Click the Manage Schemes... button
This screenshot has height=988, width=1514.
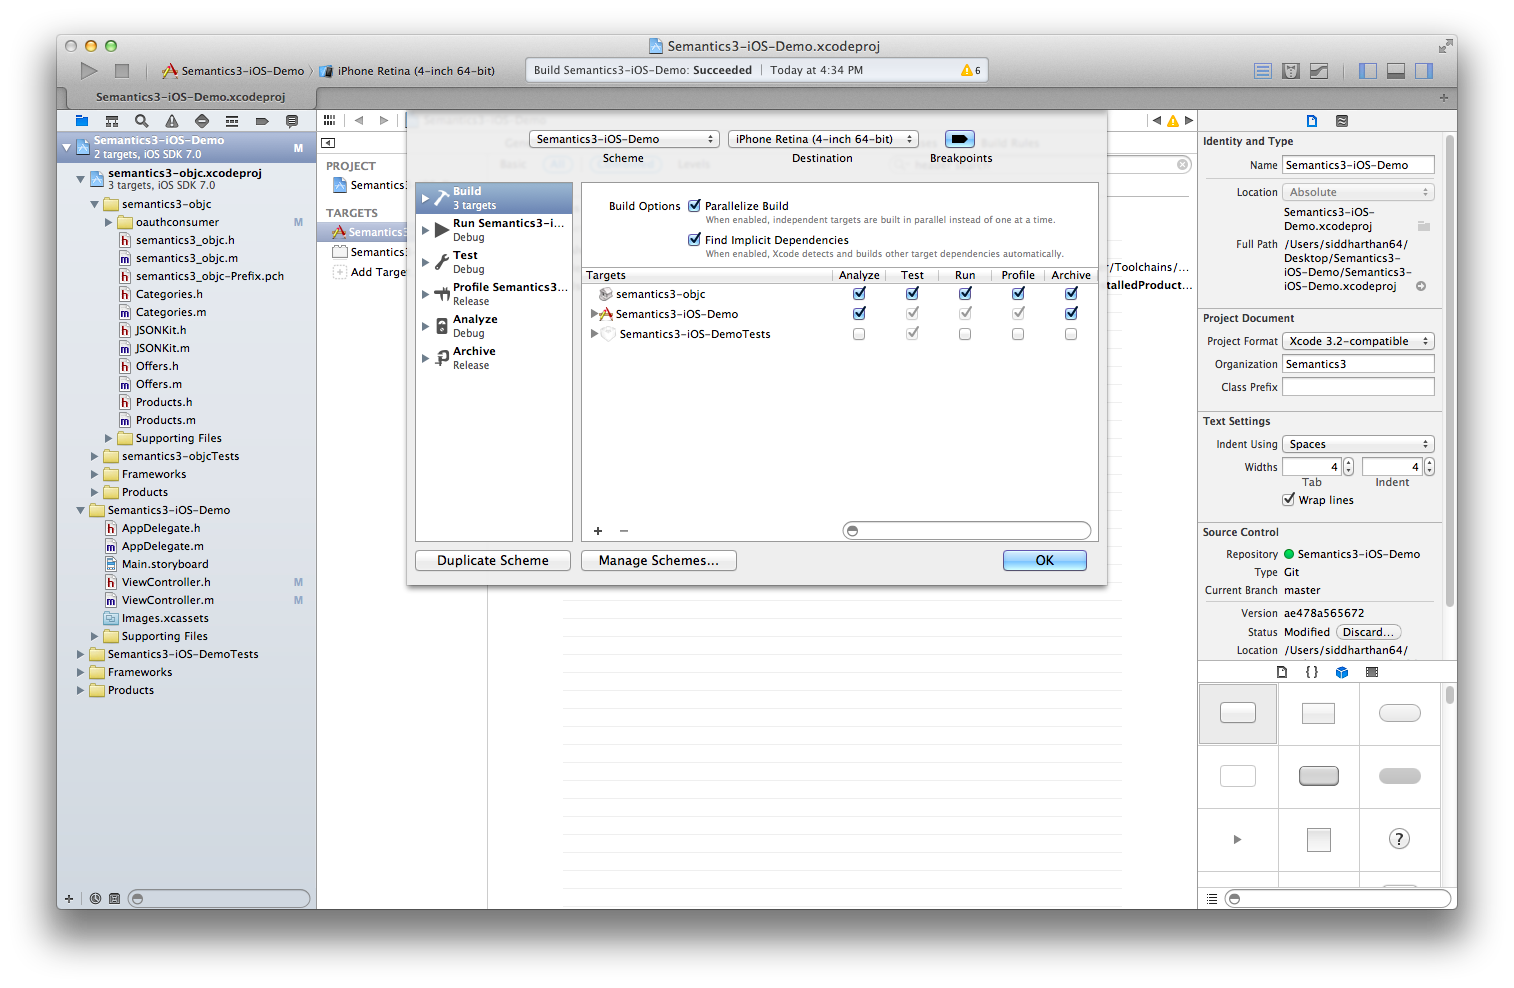point(659,560)
